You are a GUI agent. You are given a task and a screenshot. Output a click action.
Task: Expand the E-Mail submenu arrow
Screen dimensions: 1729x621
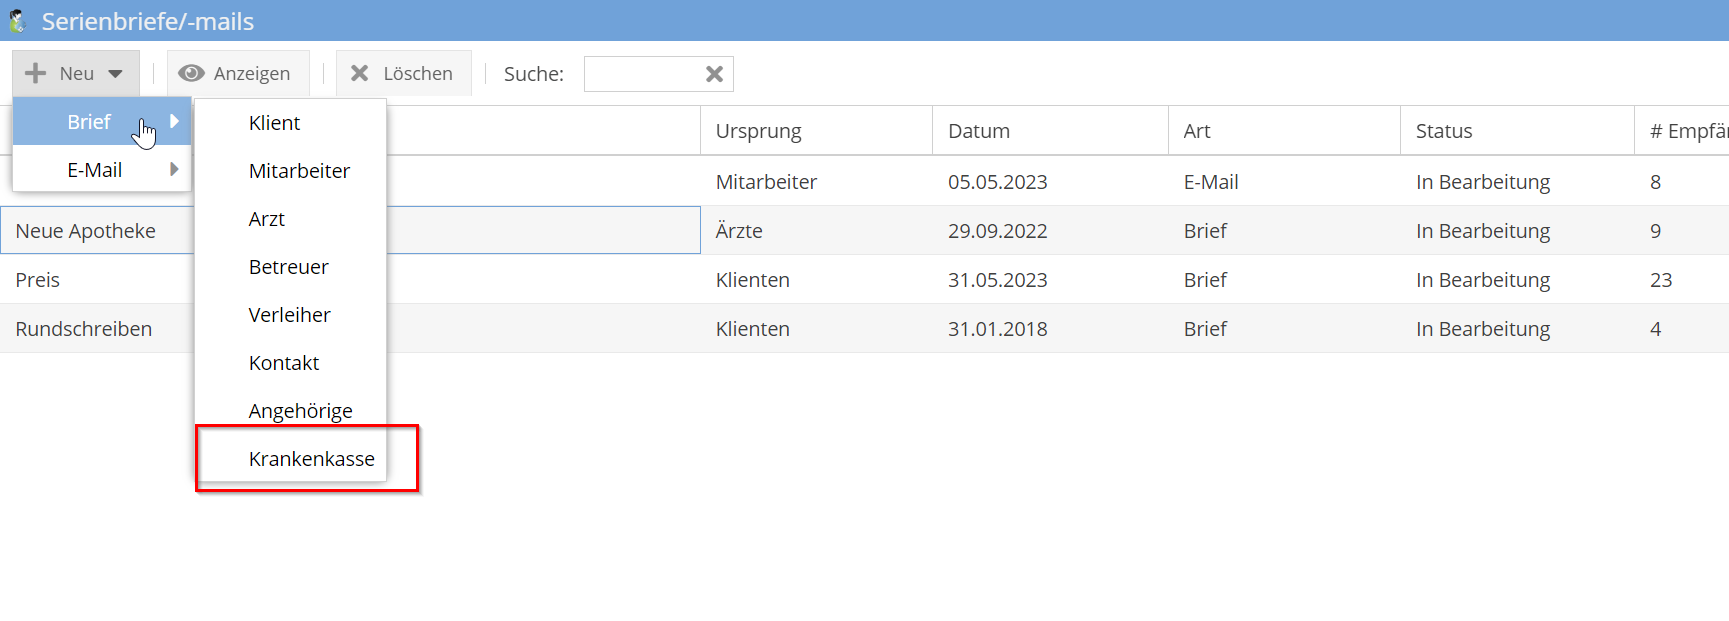174,170
